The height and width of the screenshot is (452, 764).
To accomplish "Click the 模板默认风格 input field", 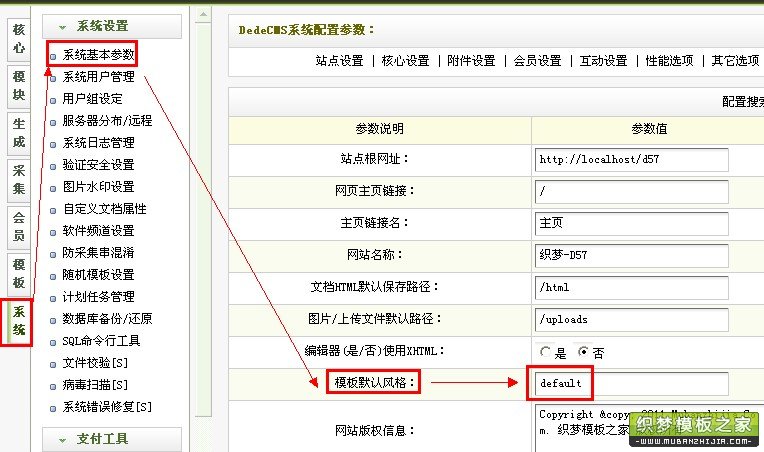I will (x=631, y=384).
